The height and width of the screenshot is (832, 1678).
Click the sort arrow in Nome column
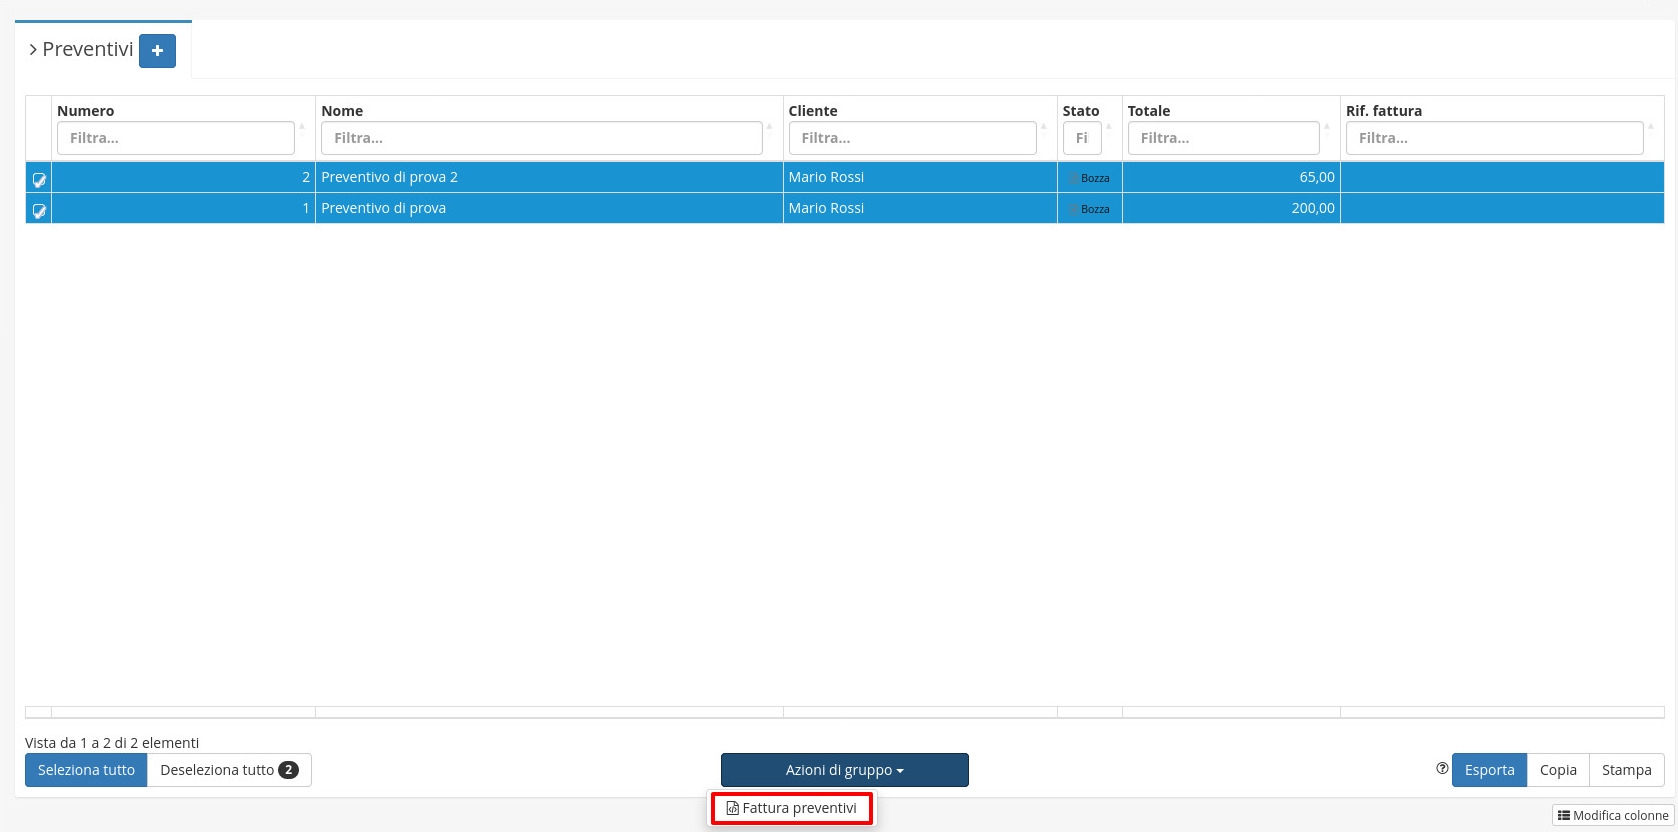[769, 126]
